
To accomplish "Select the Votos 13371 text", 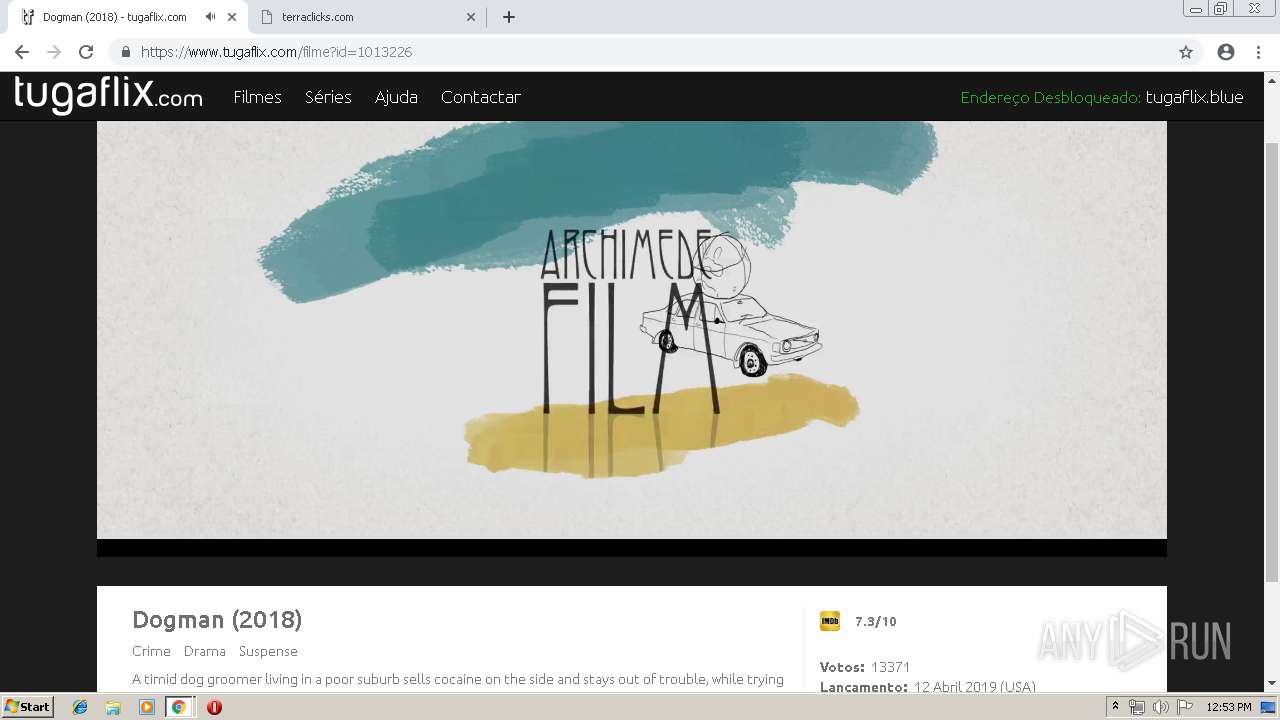I will click(865, 667).
